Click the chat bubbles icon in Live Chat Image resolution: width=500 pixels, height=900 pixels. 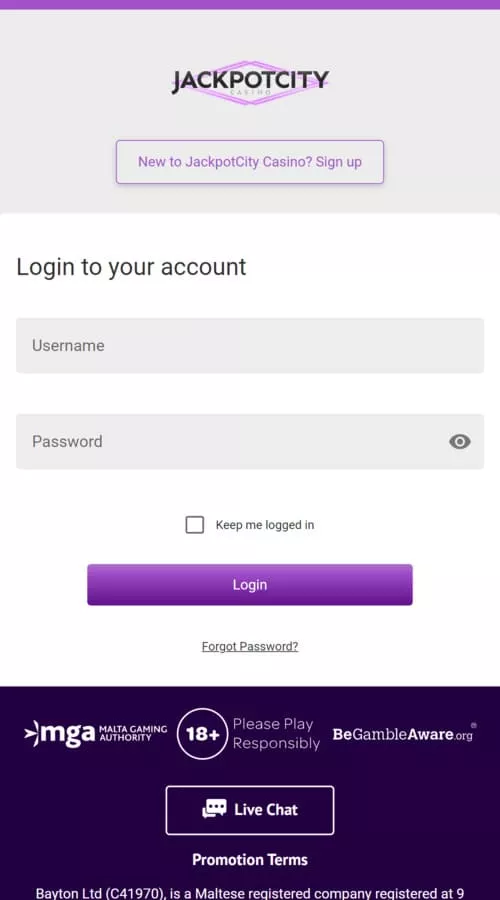click(x=214, y=809)
